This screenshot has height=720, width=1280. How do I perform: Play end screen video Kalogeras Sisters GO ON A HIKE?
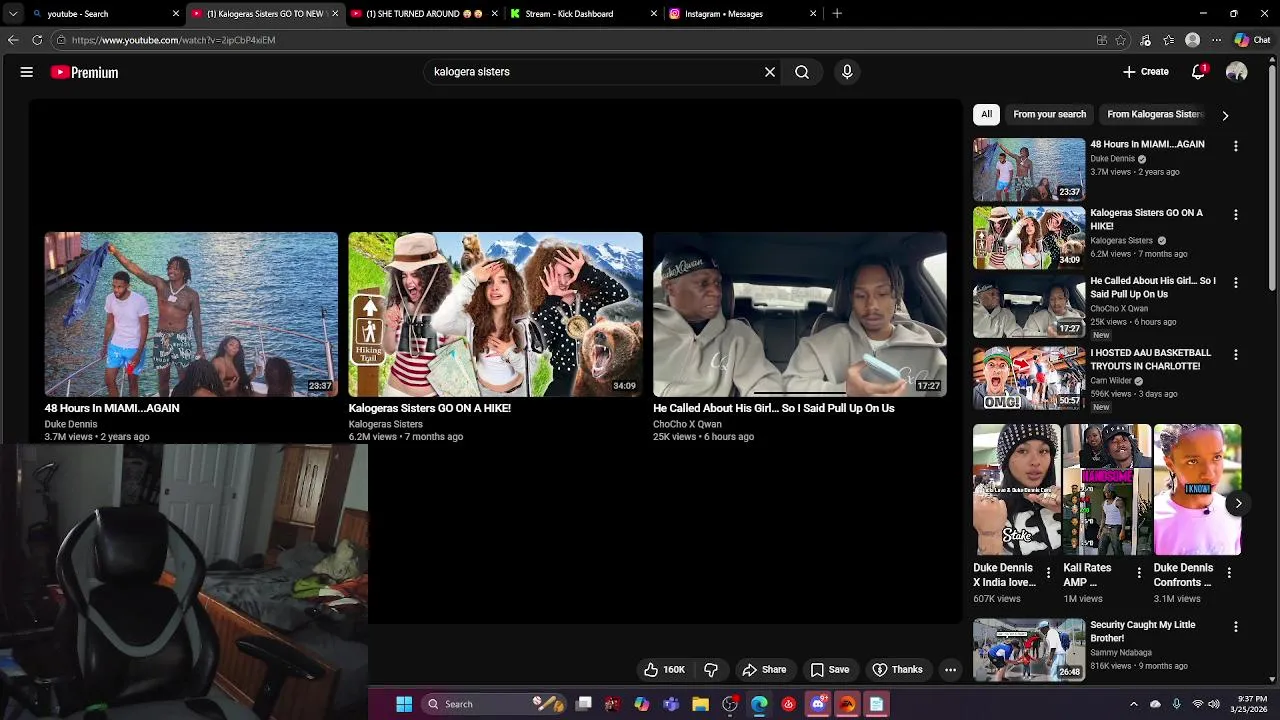(x=495, y=314)
